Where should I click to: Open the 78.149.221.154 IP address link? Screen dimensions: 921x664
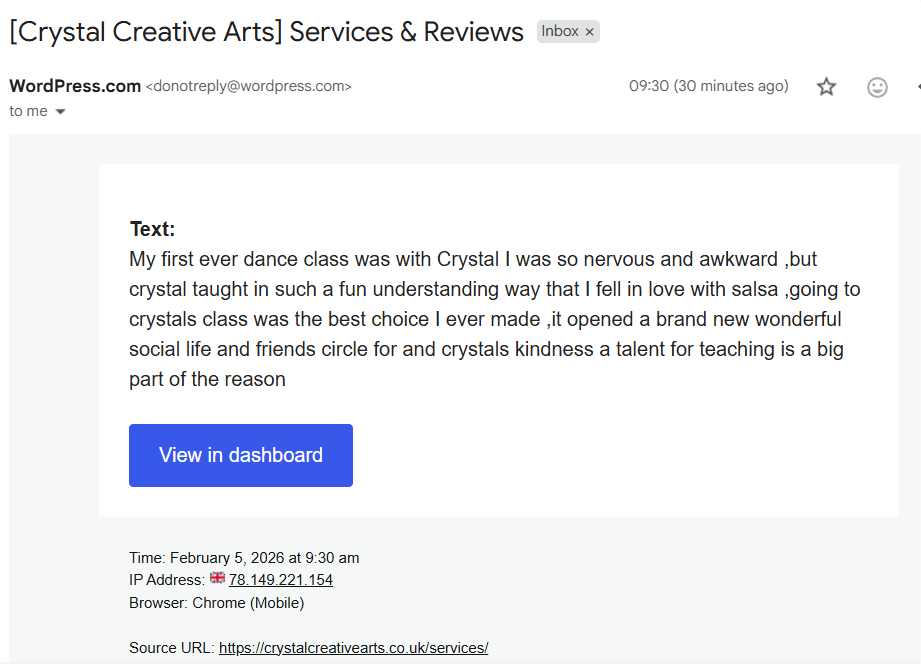pos(280,580)
